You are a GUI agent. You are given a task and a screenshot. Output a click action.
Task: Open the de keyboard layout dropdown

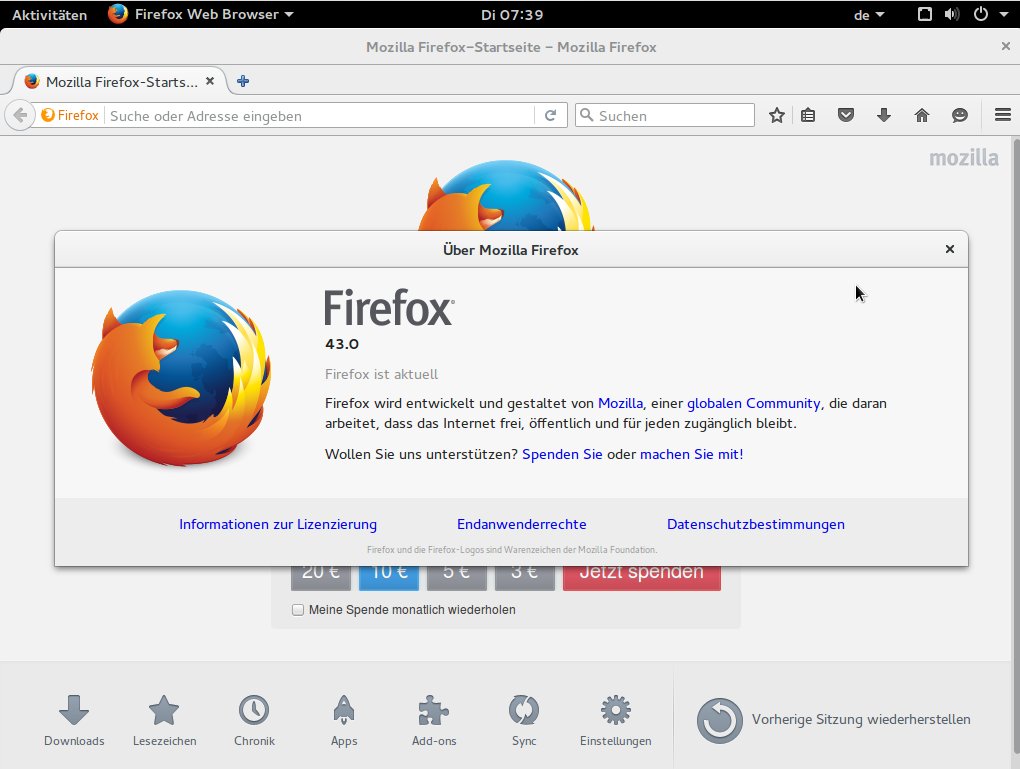coord(868,15)
